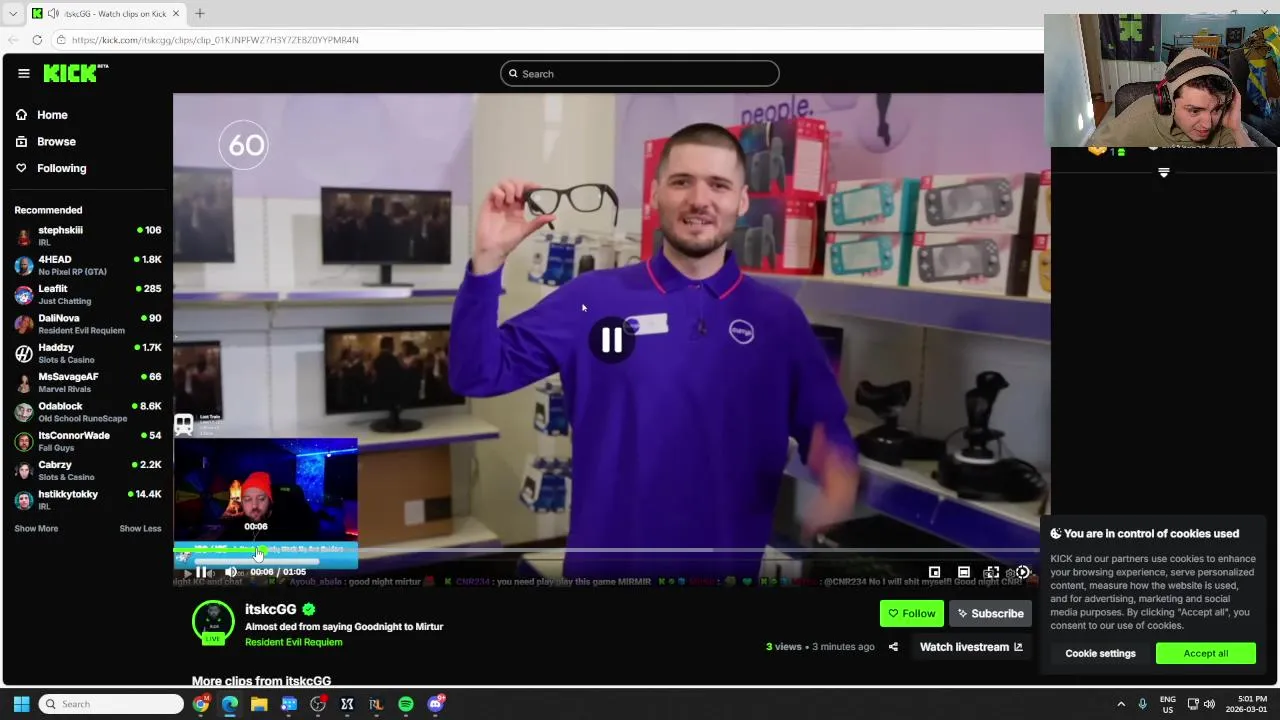Open Haddzy's channel in Recommended
This screenshot has height=720, width=1280.
click(x=88, y=353)
